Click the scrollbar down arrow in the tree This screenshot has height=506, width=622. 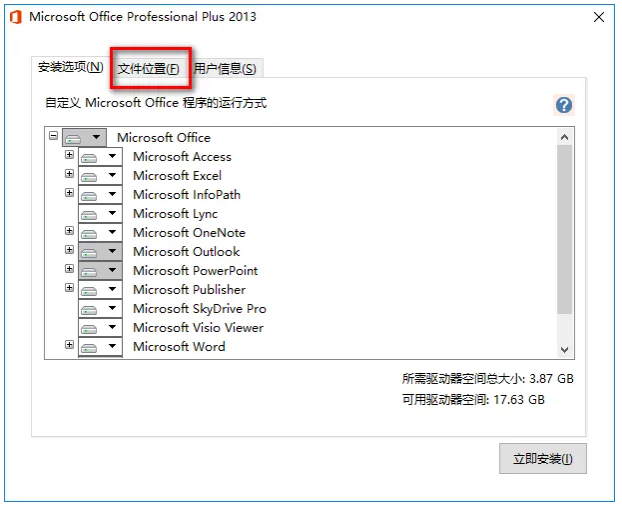tap(564, 349)
